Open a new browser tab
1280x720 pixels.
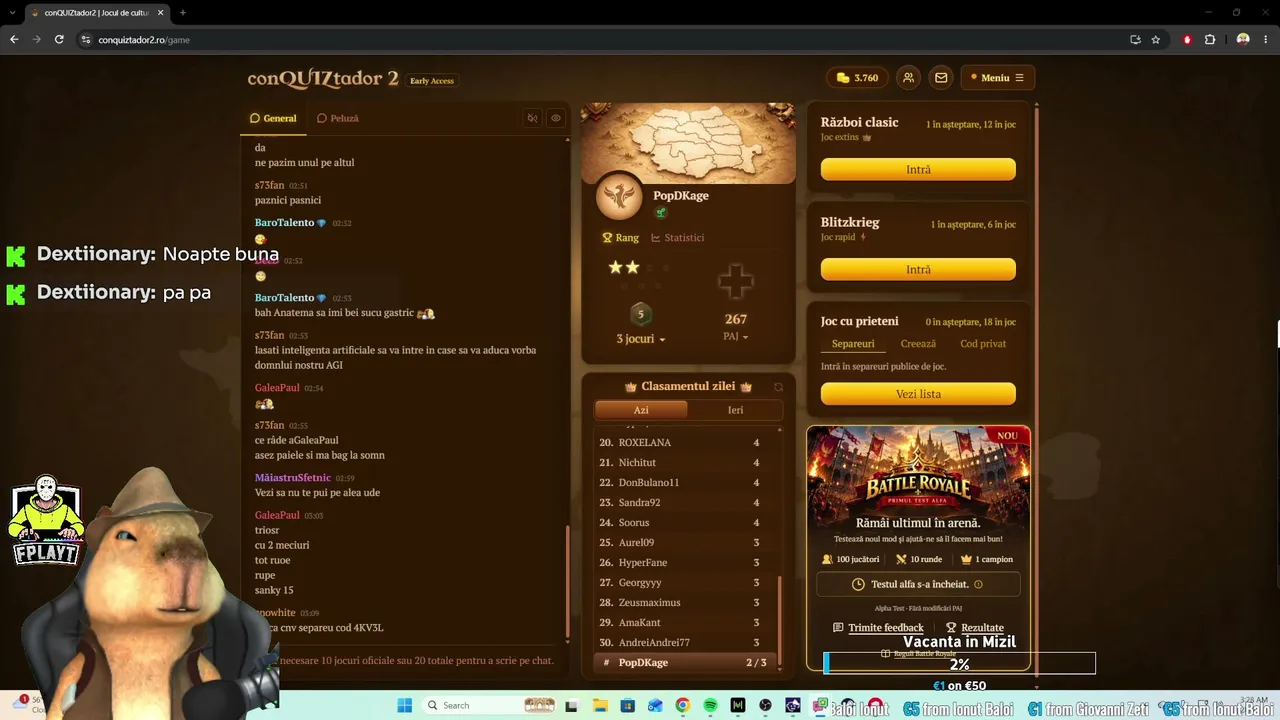182,13
